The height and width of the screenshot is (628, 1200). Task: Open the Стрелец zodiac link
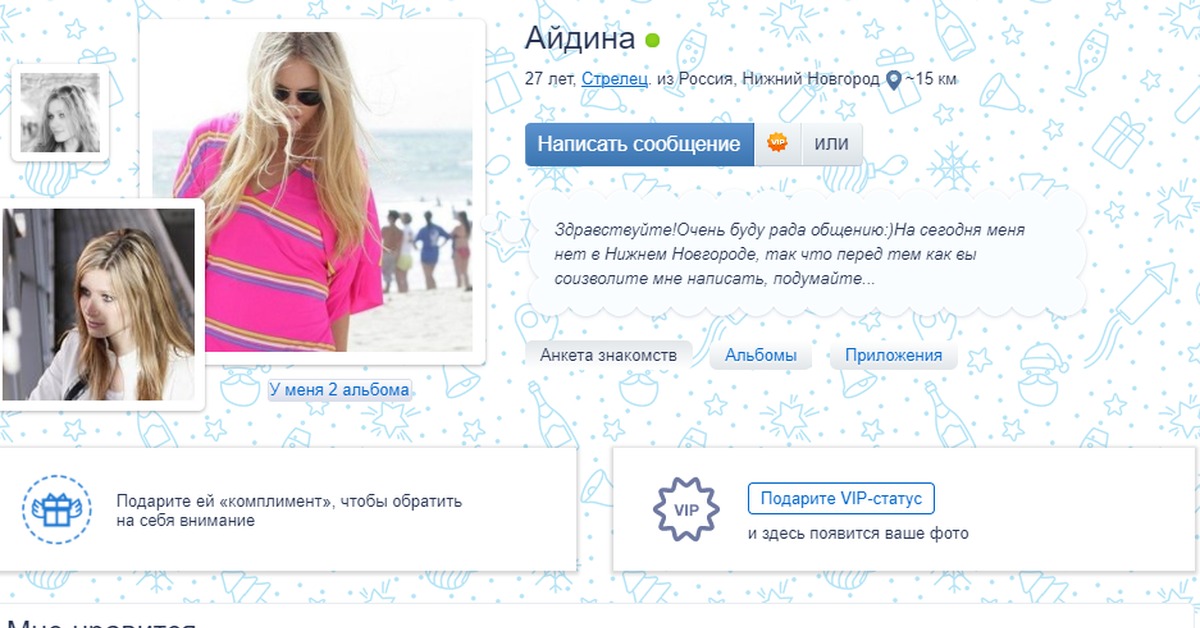tap(615, 78)
